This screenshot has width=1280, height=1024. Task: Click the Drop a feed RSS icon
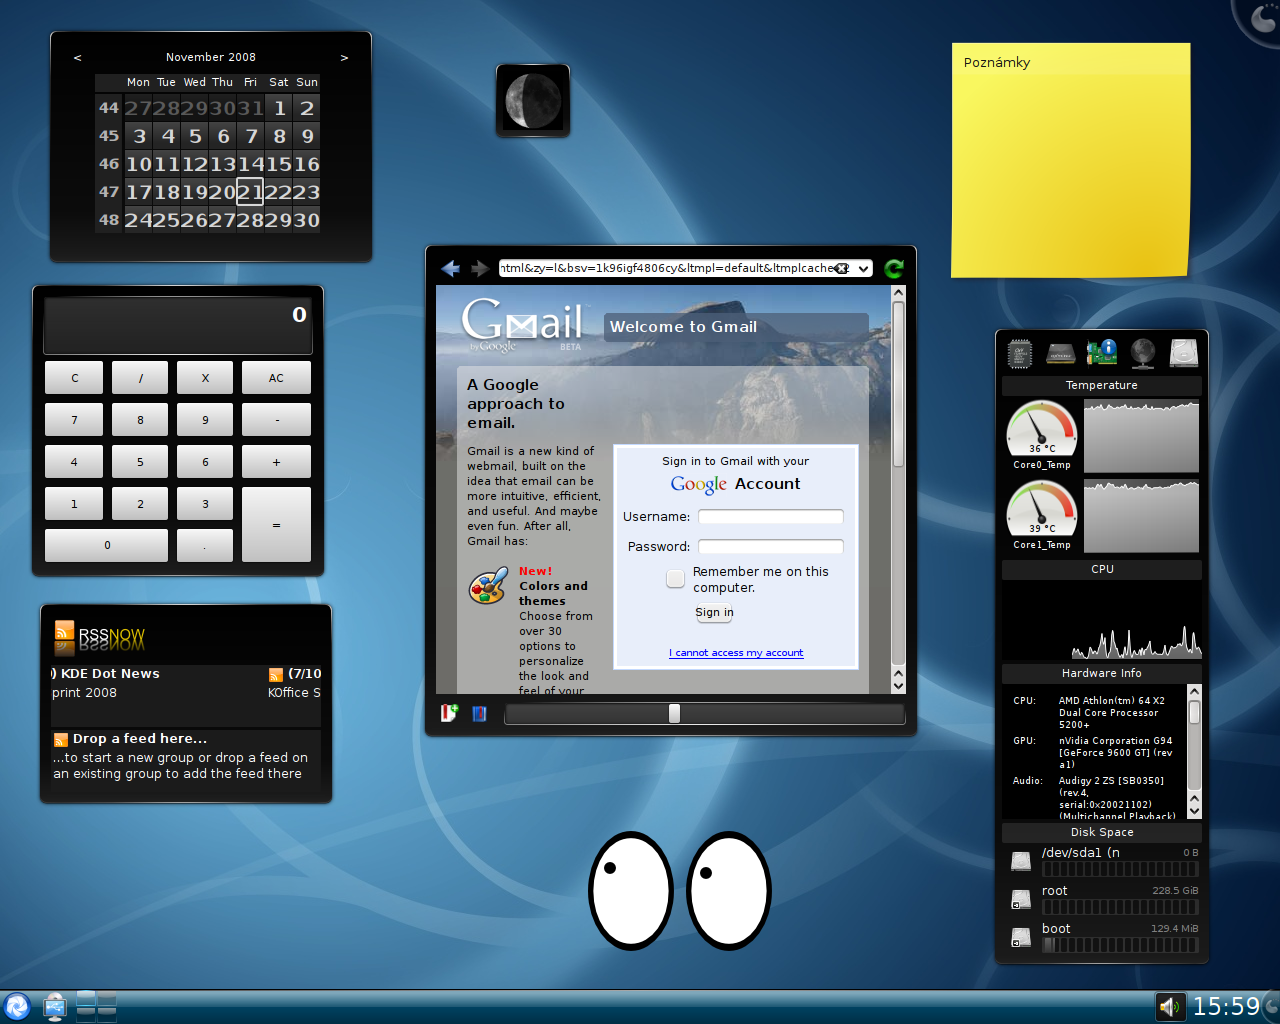pos(61,739)
